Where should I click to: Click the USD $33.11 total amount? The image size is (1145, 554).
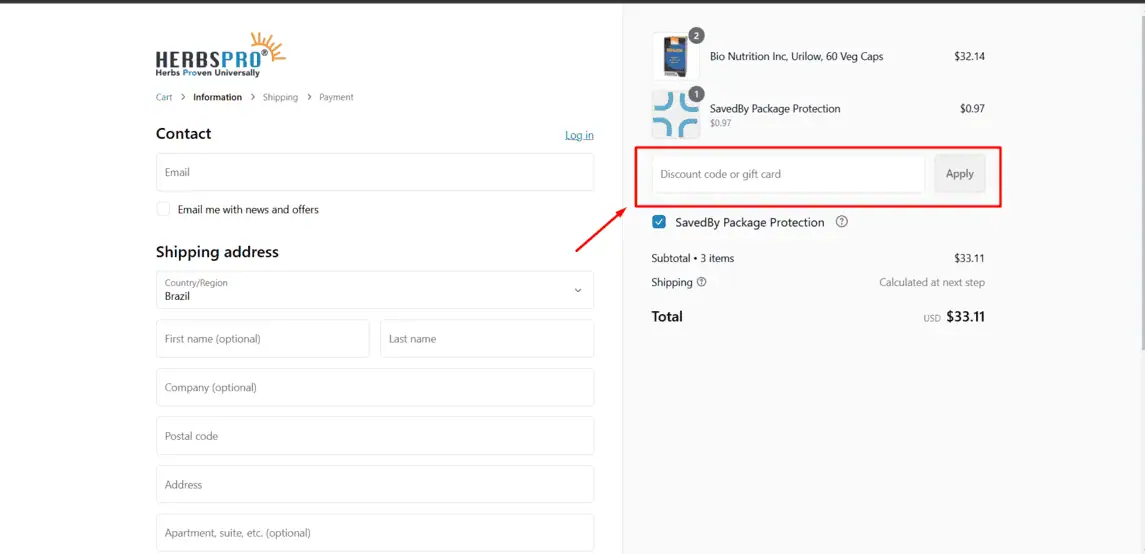coord(954,317)
